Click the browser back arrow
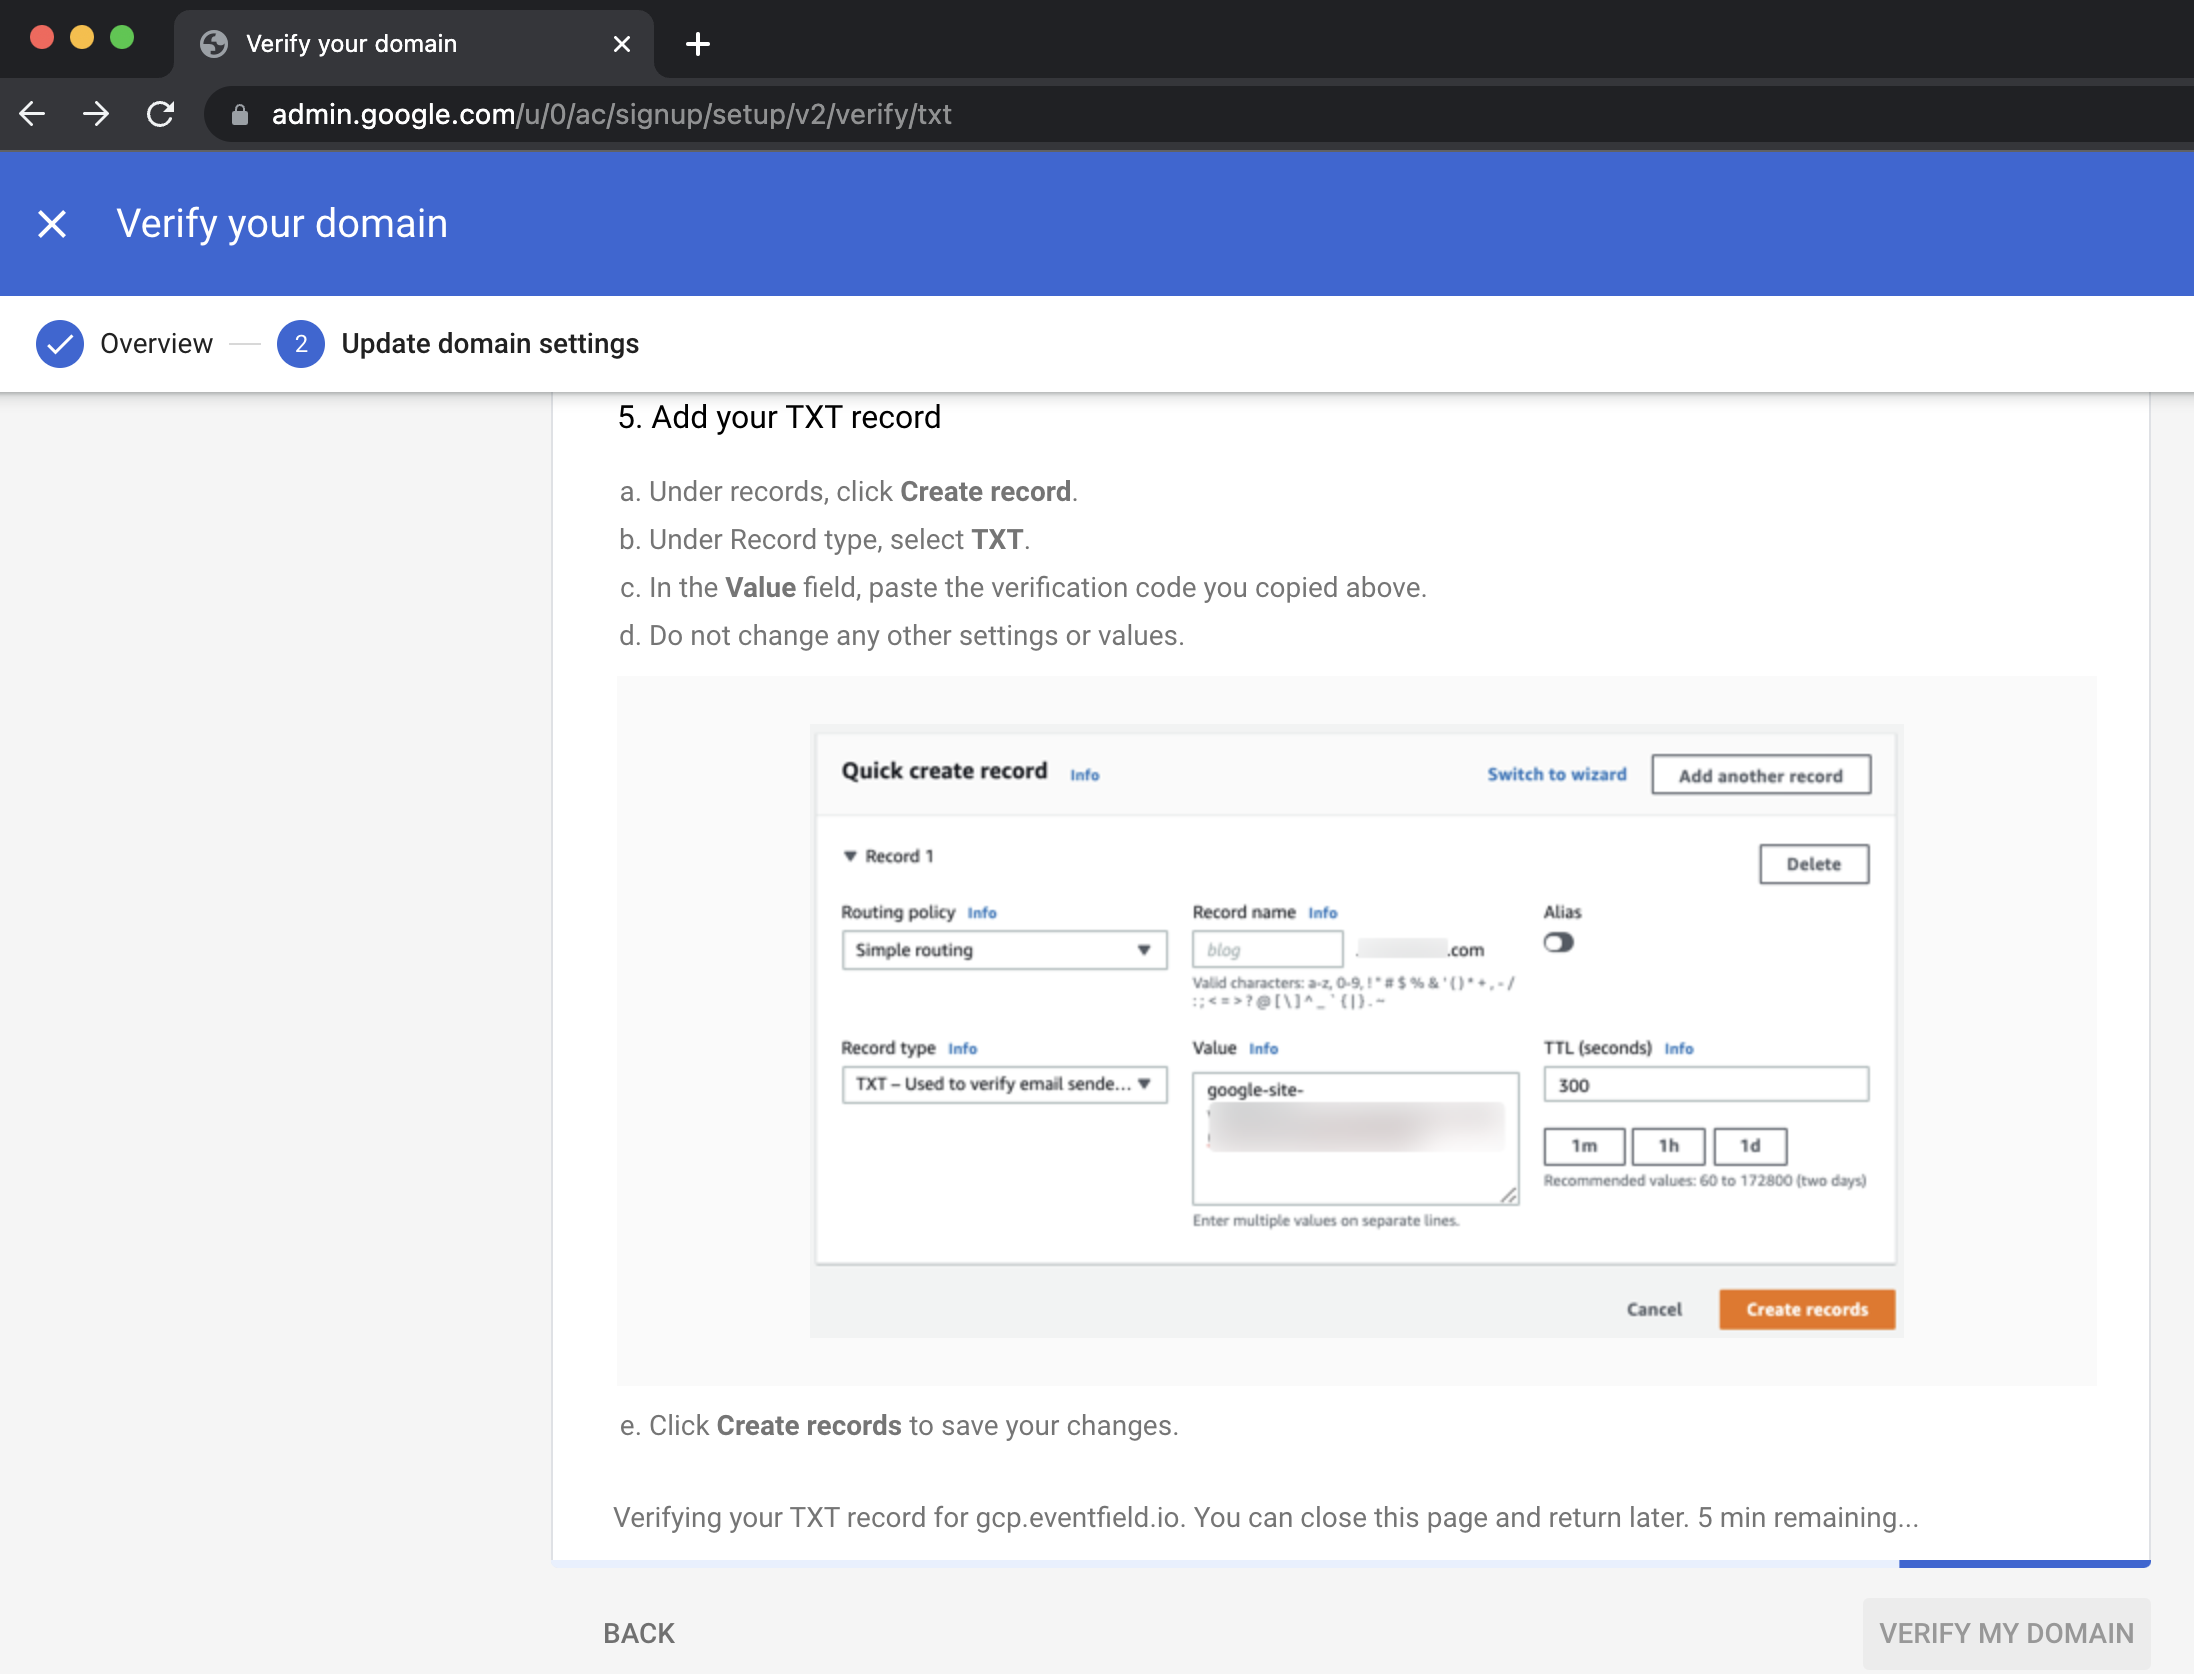2194x1674 pixels. click(32, 114)
